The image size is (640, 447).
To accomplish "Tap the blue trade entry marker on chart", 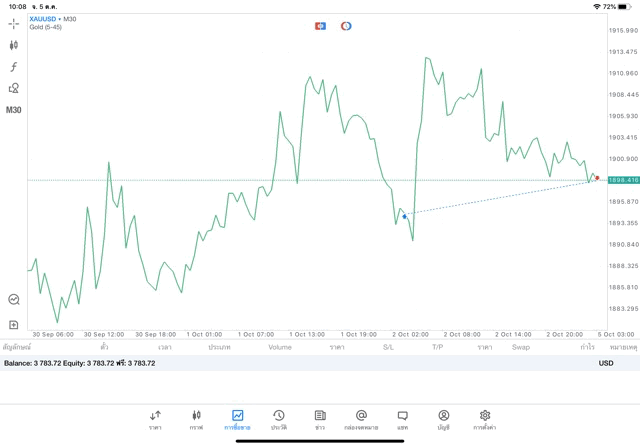I will tap(404, 216).
